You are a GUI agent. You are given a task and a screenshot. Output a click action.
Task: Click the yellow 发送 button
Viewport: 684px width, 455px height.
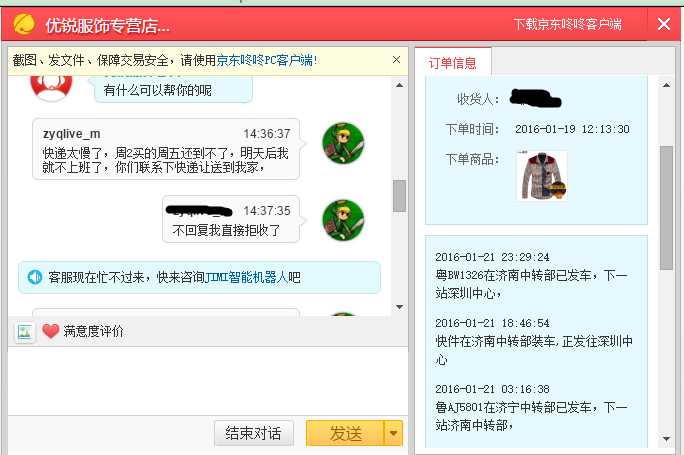click(x=345, y=433)
